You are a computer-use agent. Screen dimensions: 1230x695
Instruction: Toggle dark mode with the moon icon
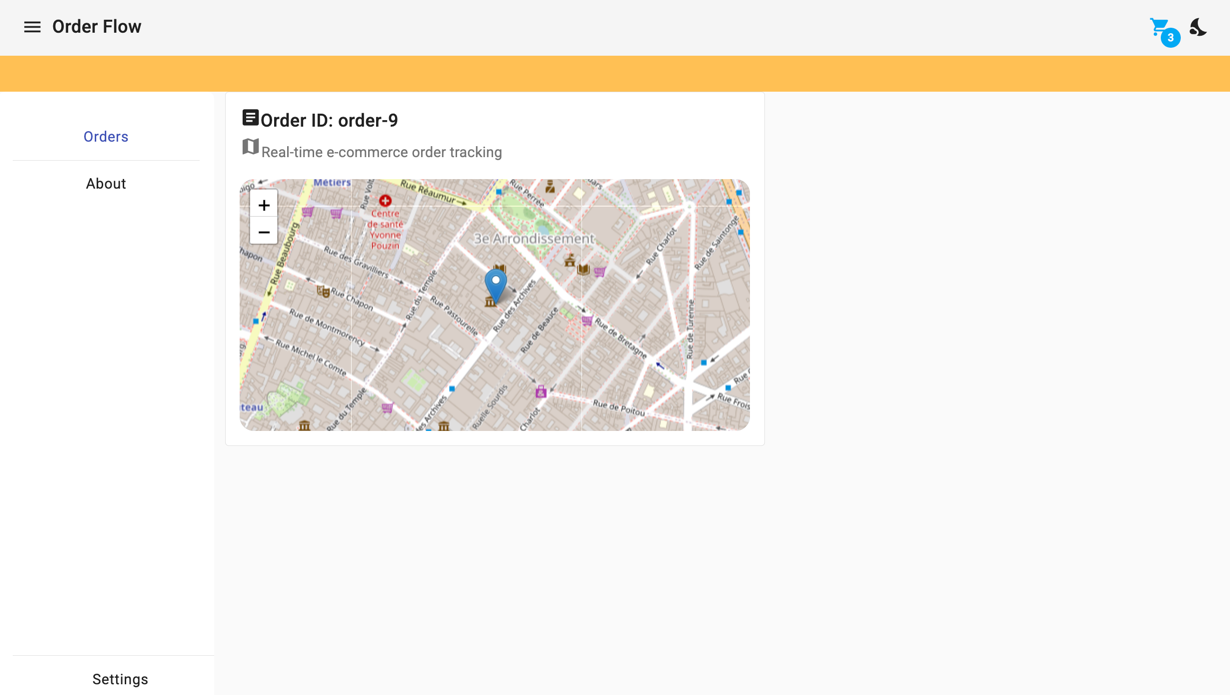click(1197, 27)
